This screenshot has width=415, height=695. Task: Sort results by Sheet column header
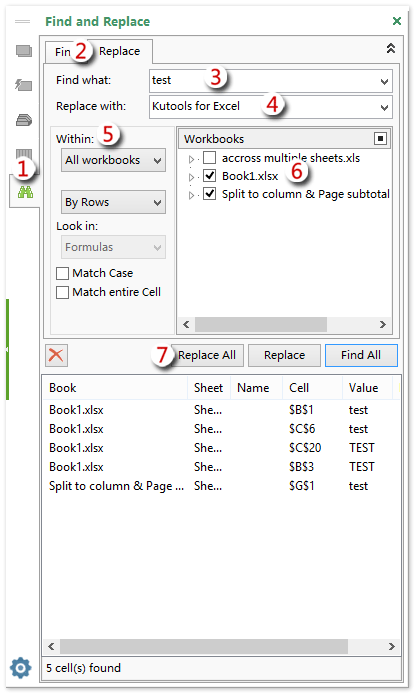click(x=209, y=388)
